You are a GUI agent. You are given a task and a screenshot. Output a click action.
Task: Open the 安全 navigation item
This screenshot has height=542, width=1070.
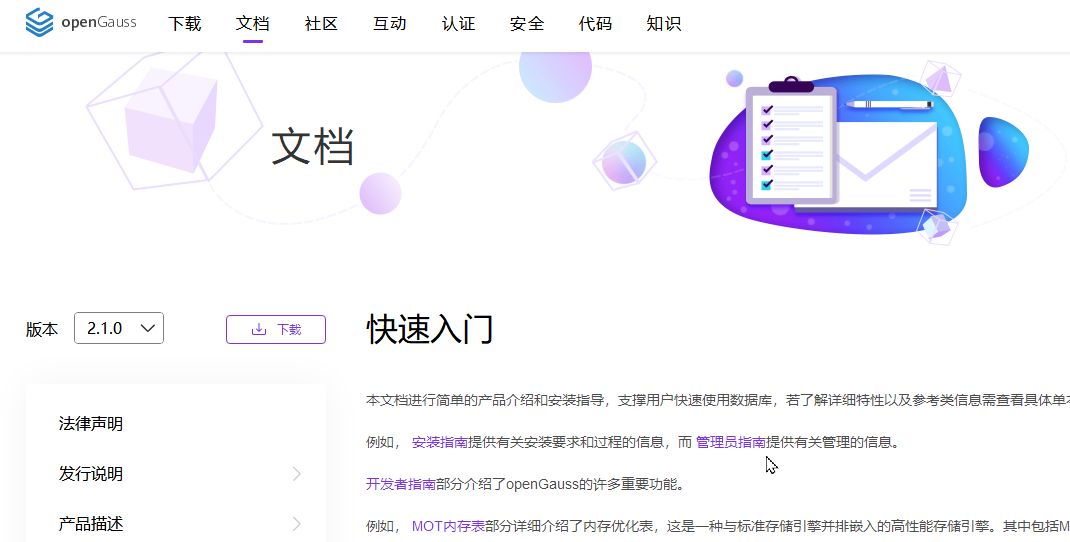coord(527,24)
